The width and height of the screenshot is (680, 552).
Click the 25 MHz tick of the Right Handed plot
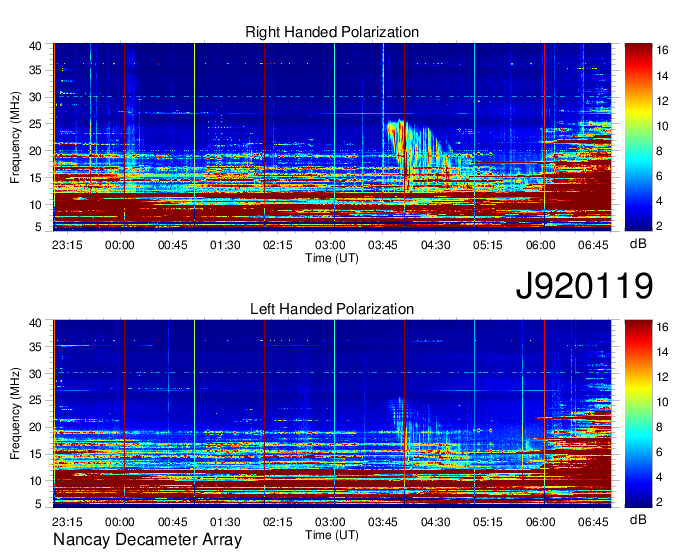[x=35, y=124]
